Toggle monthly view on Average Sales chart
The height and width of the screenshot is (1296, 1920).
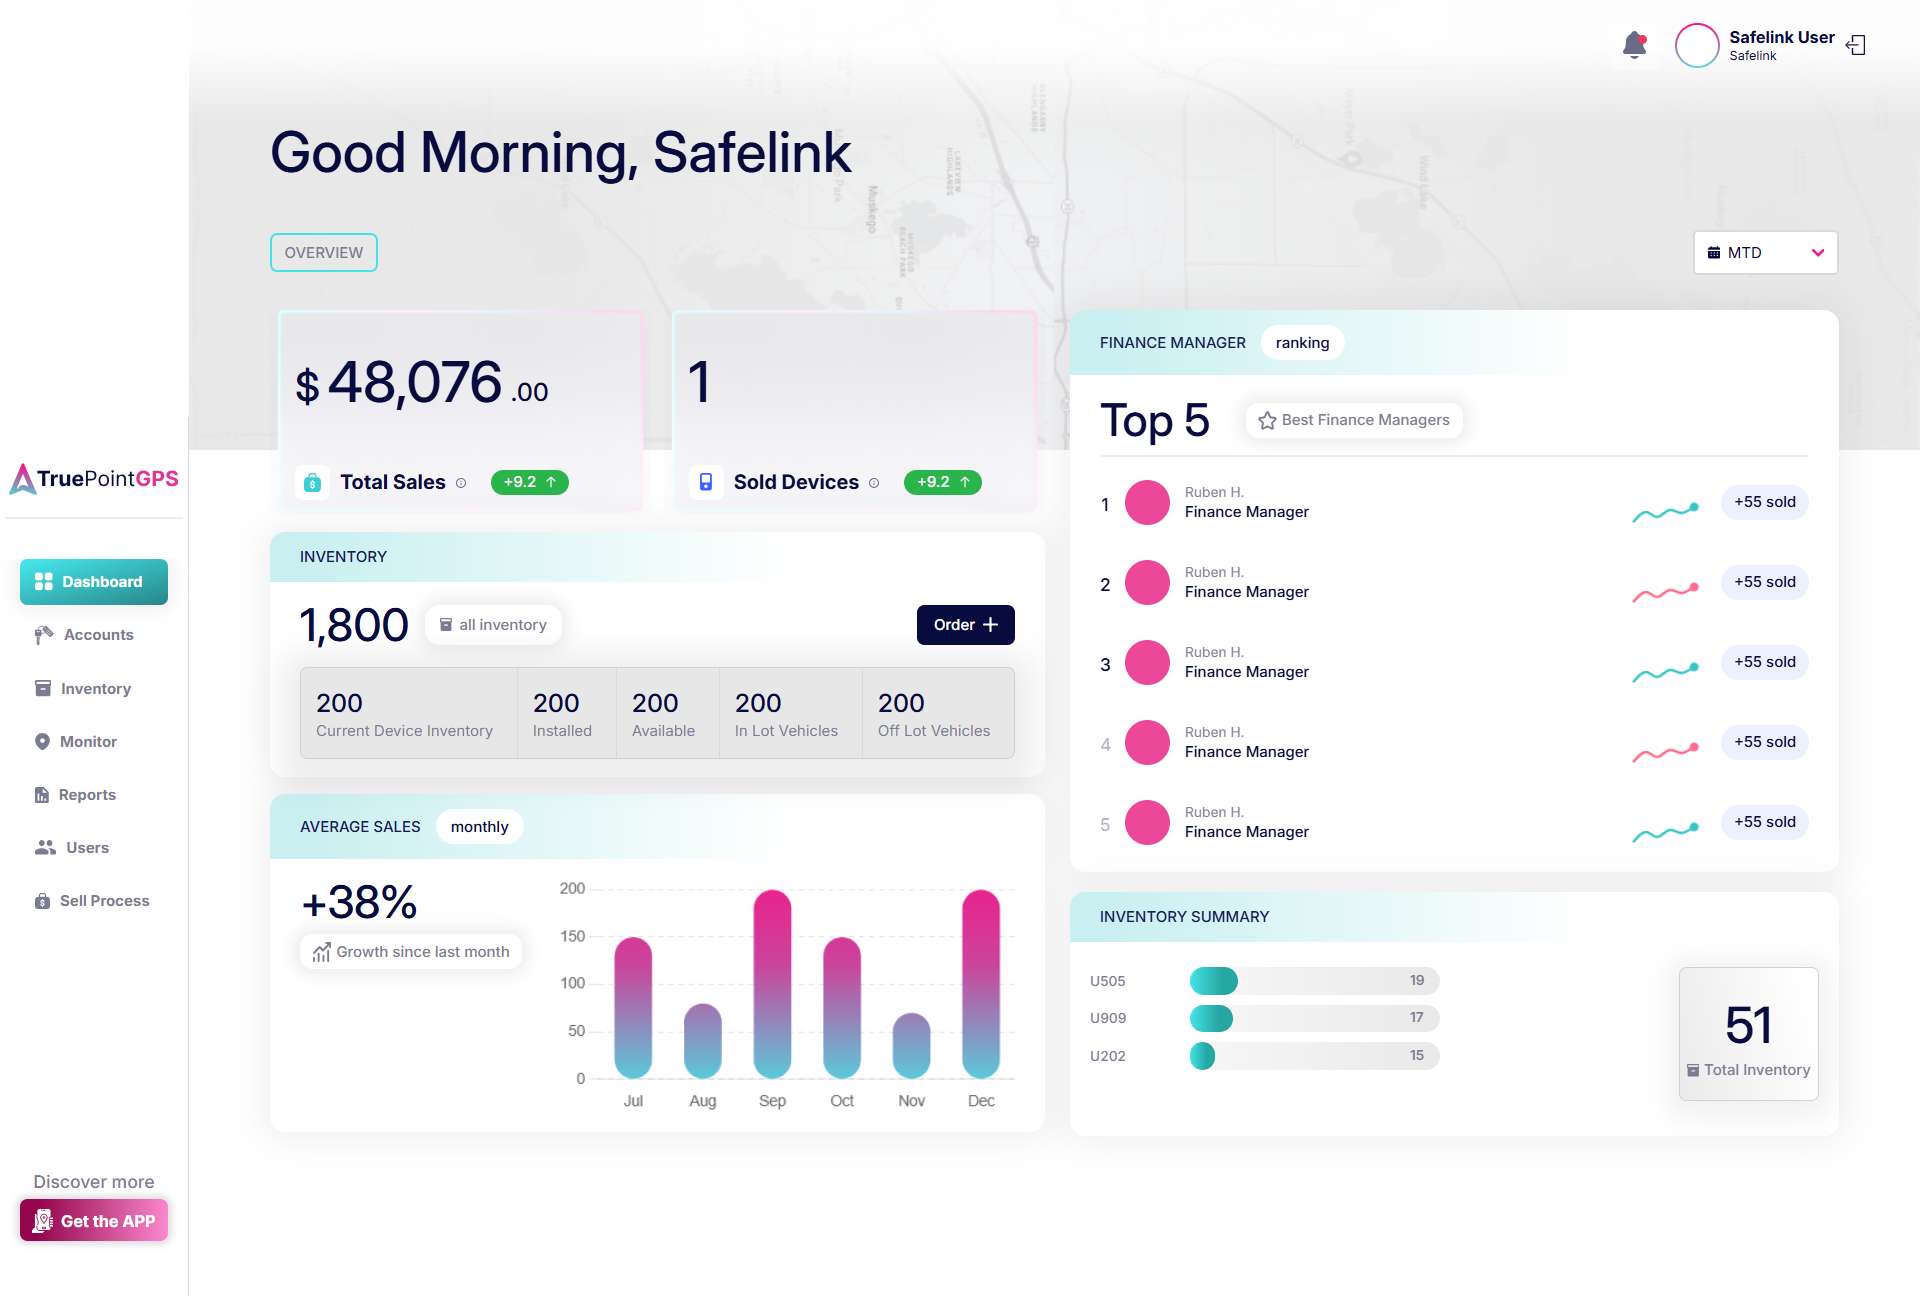point(479,826)
